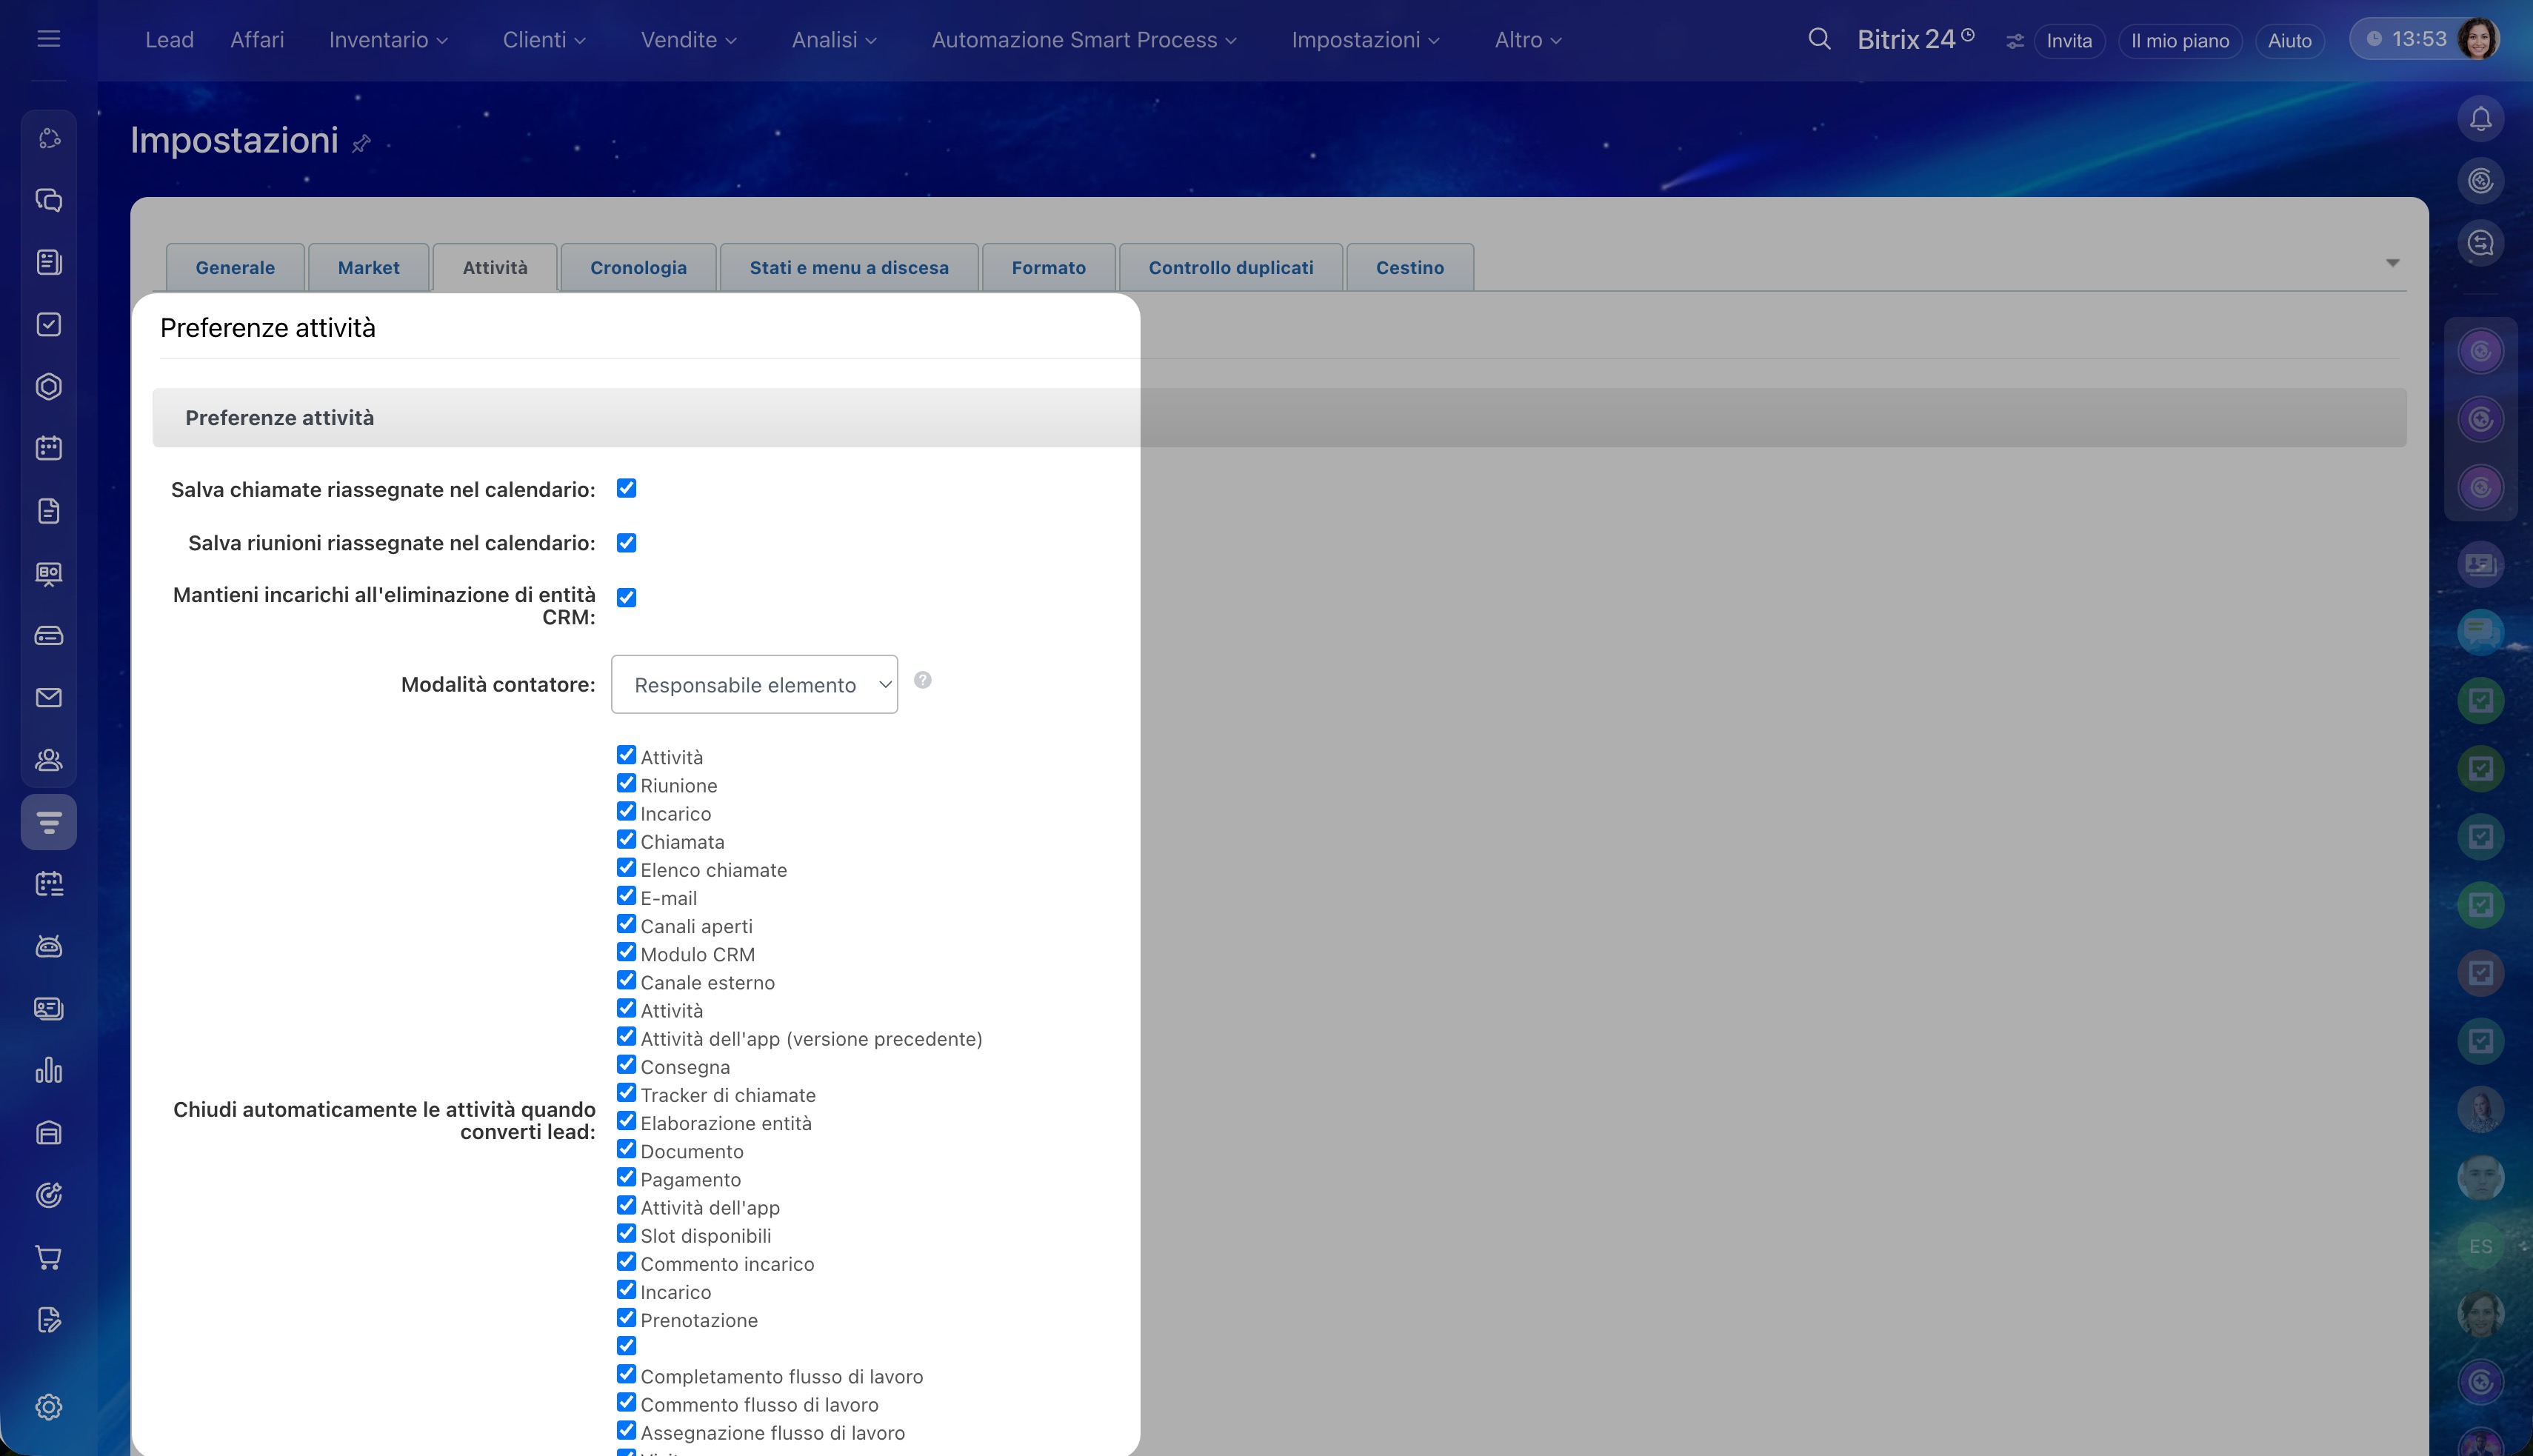The image size is (2533, 1456).
Task: Switch to the Cronologia tab
Action: (638, 267)
